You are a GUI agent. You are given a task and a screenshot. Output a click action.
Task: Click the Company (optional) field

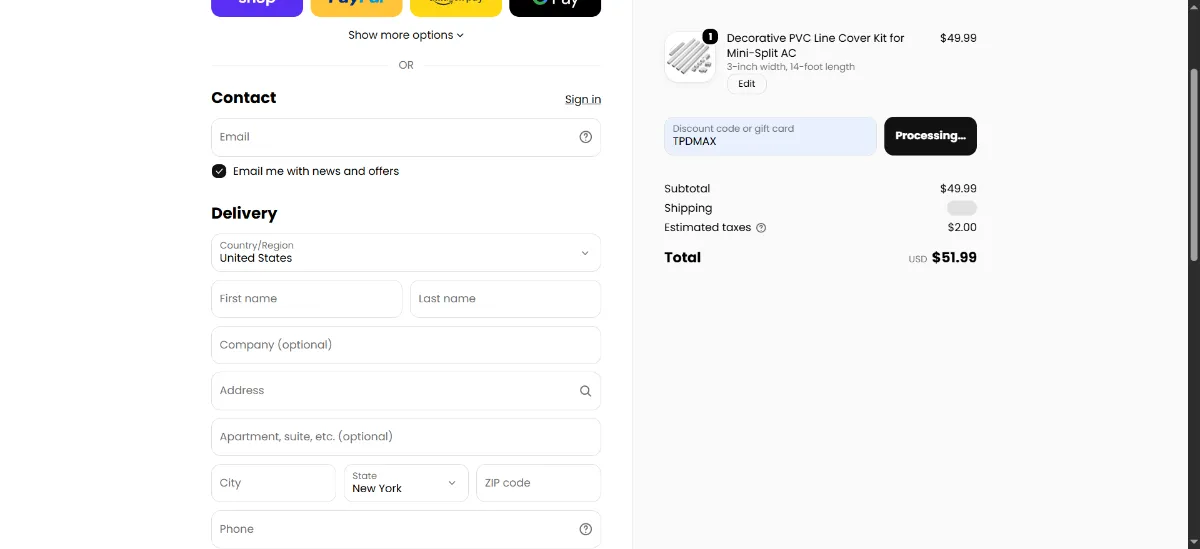click(x=406, y=345)
